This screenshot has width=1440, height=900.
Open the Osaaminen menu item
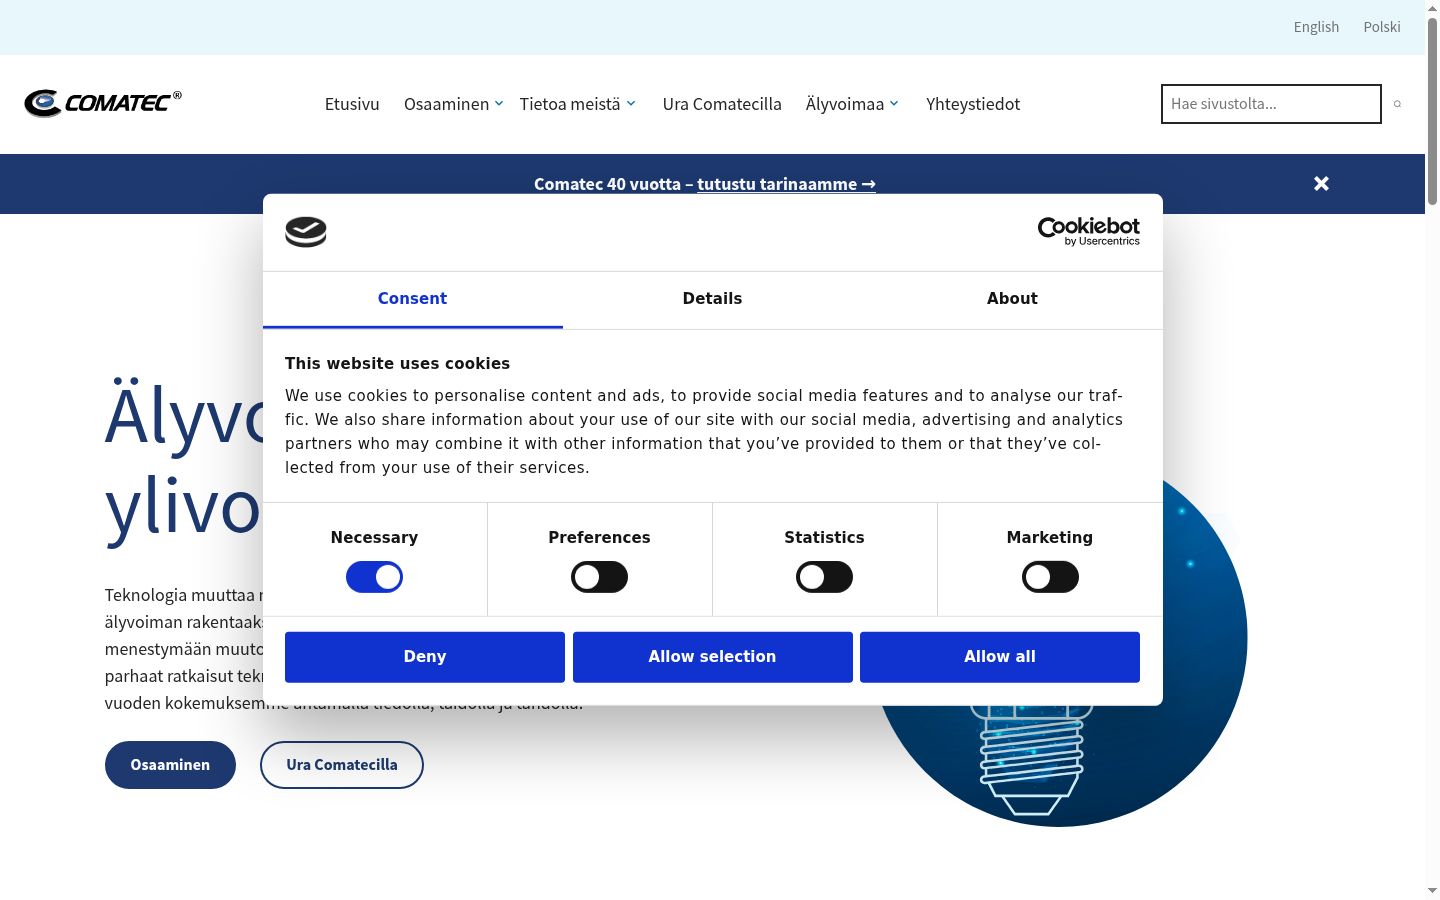point(446,104)
